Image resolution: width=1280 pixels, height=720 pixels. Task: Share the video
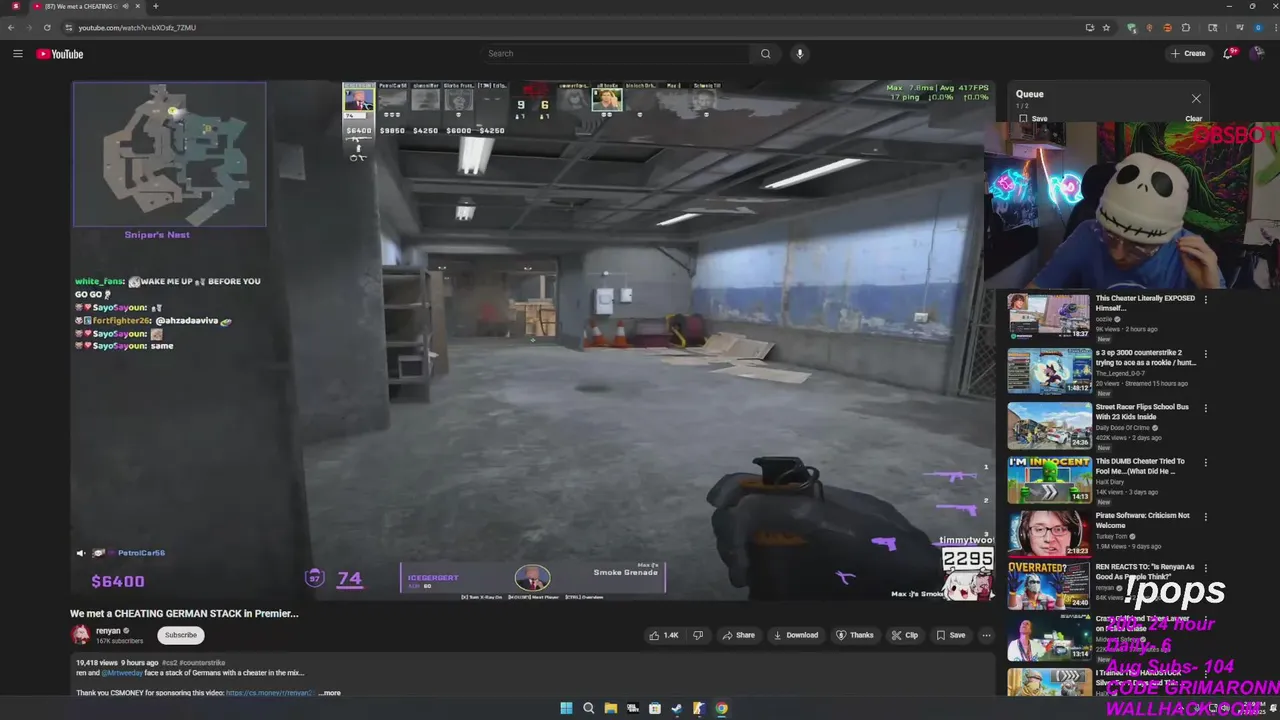739,635
